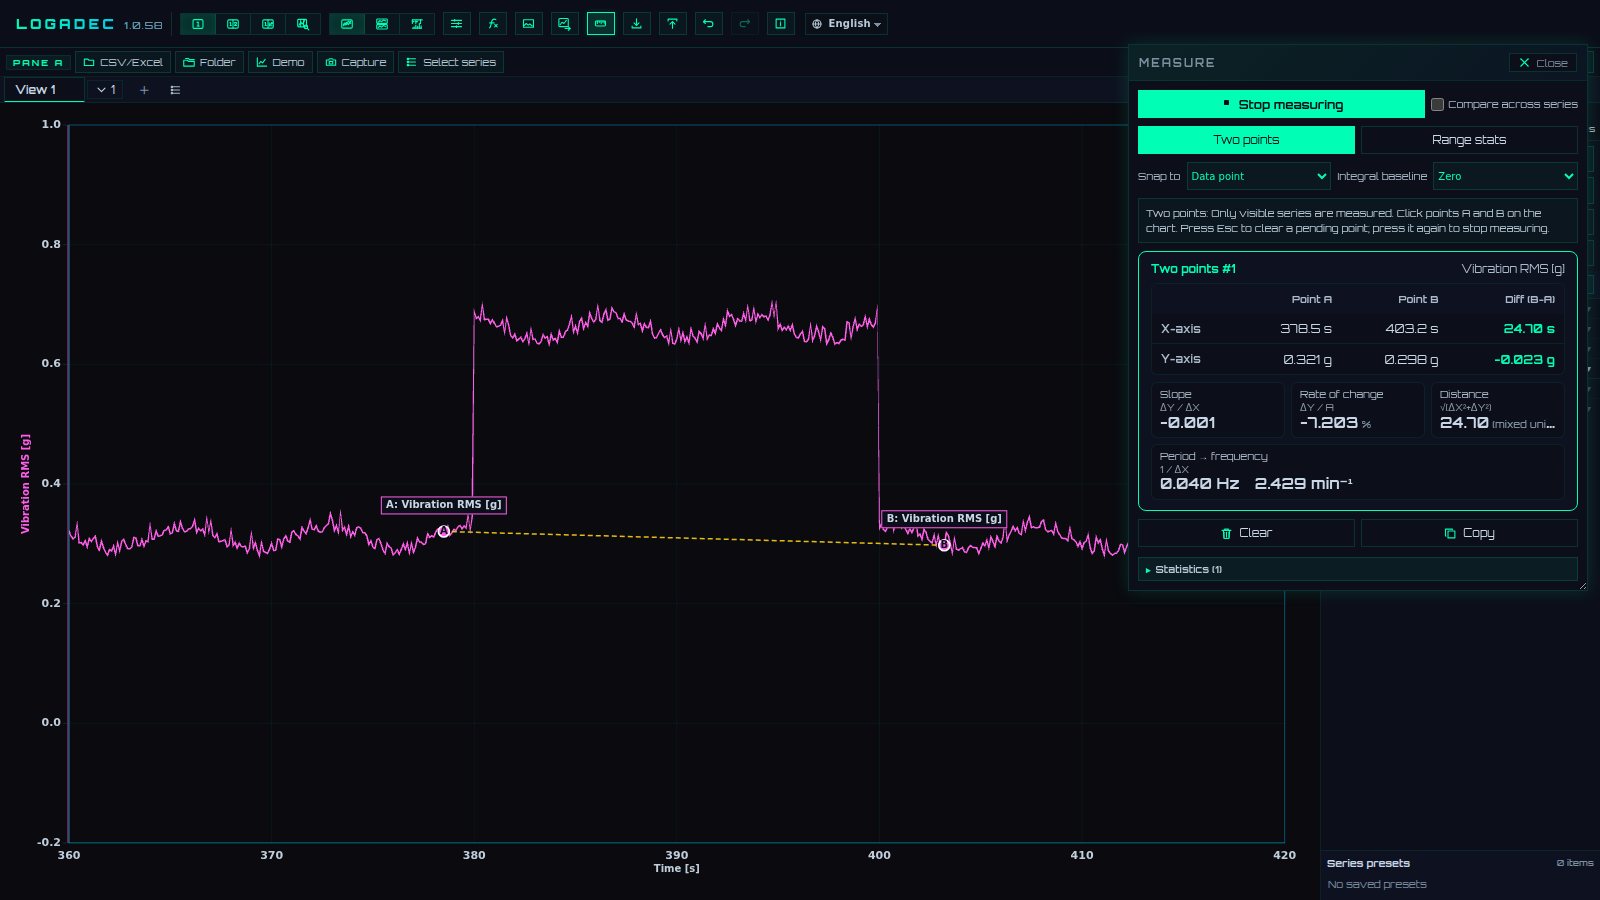
Task: Click the upload arrow icon
Action: [673, 24]
